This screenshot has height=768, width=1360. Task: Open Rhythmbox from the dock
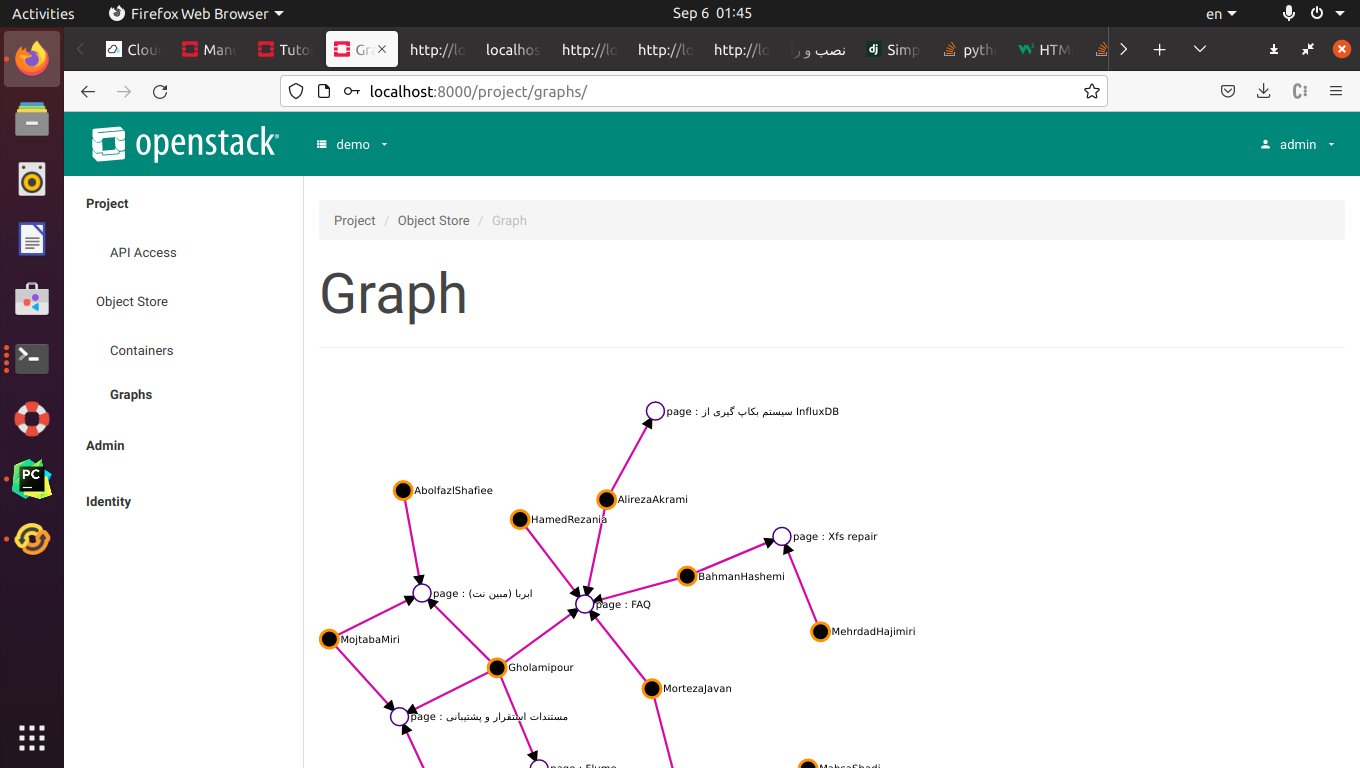[x=32, y=179]
